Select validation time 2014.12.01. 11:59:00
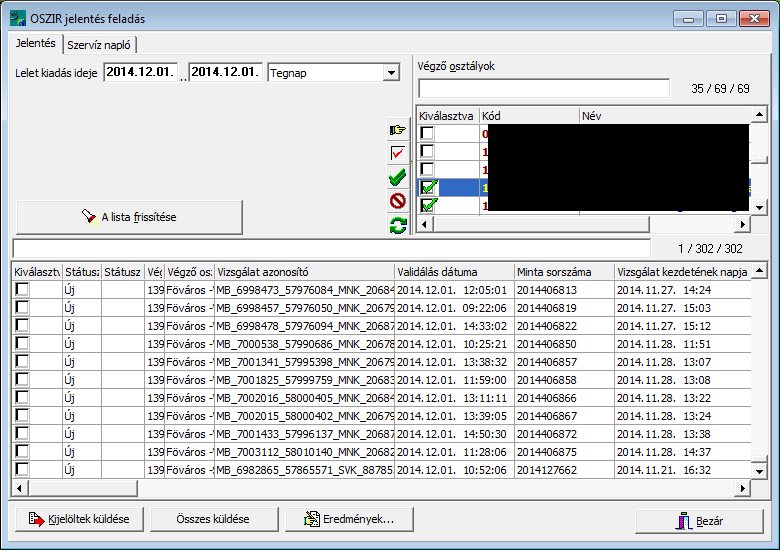The height and width of the screenshot is (550, 780). coord(454,380)
